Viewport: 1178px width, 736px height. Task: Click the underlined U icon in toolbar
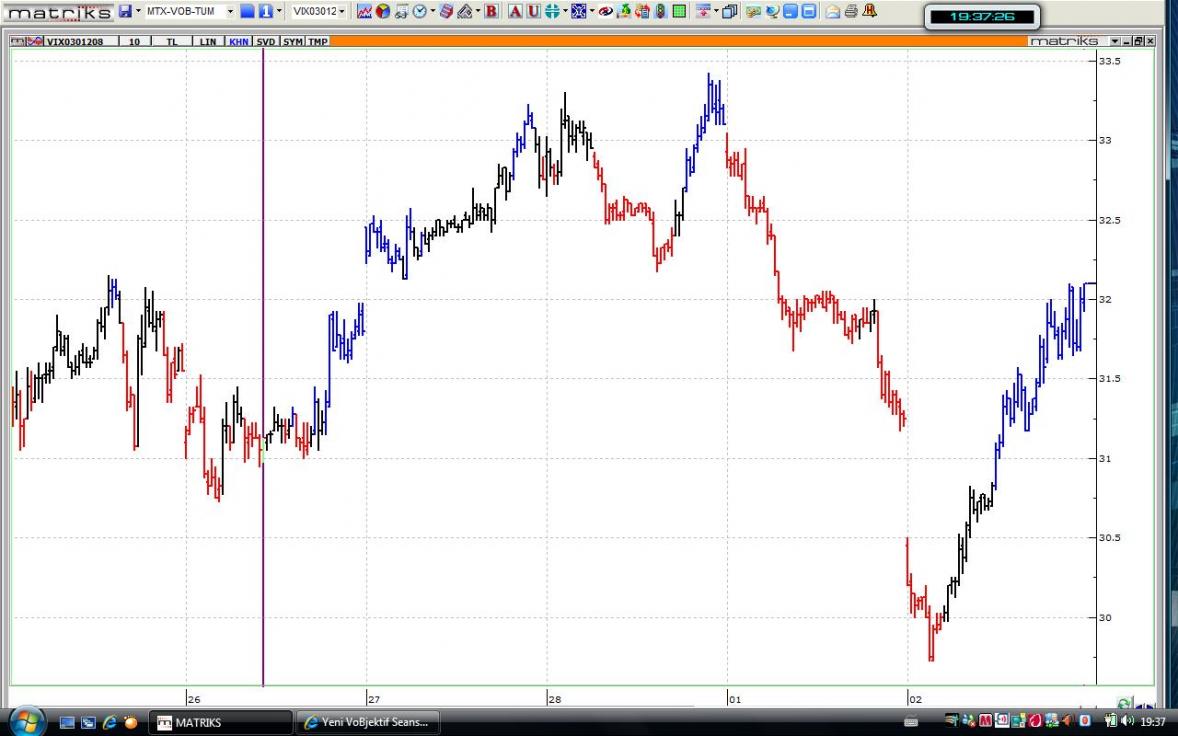[533, 11]
